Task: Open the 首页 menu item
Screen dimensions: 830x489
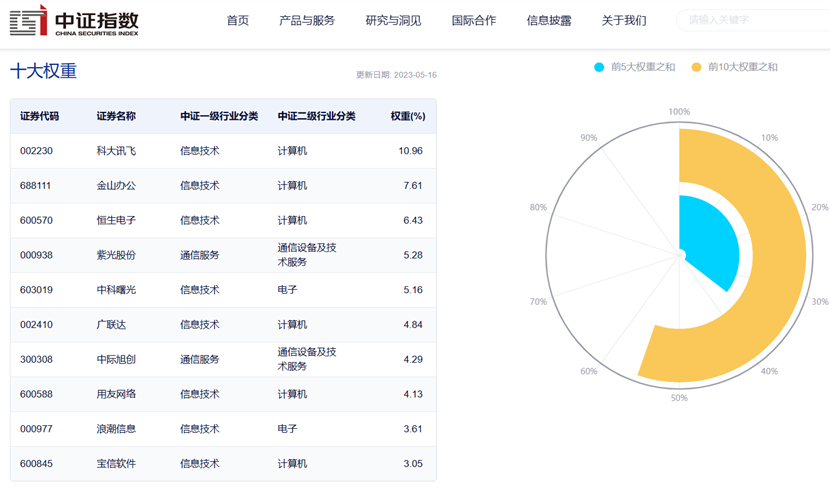Action: point(238,21)
